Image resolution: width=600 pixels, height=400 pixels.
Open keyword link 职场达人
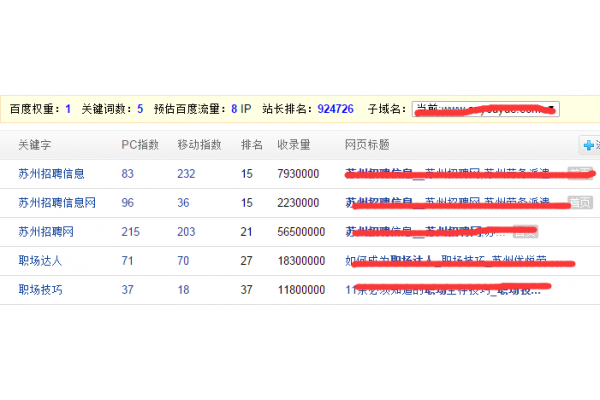coord(40,261)
